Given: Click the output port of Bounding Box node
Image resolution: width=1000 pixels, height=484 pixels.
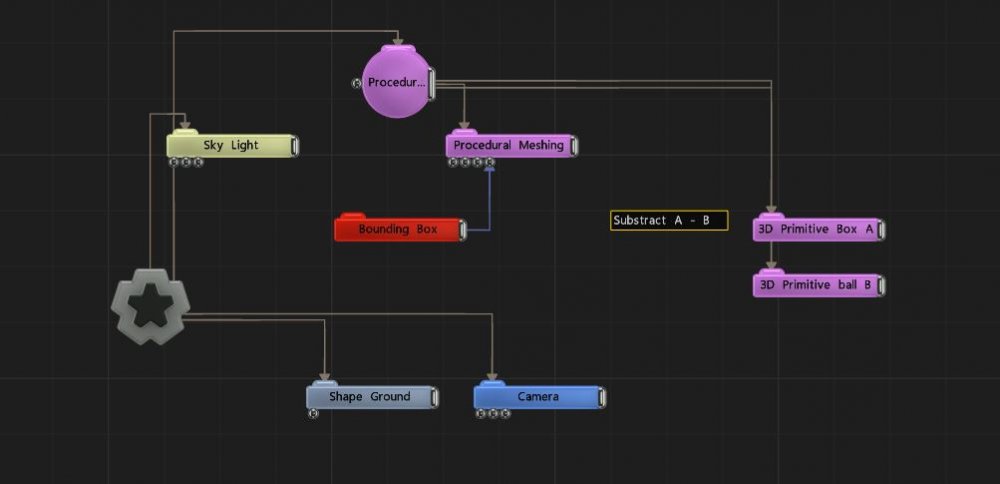Looking at the screenshot, I should pos(464,230).
